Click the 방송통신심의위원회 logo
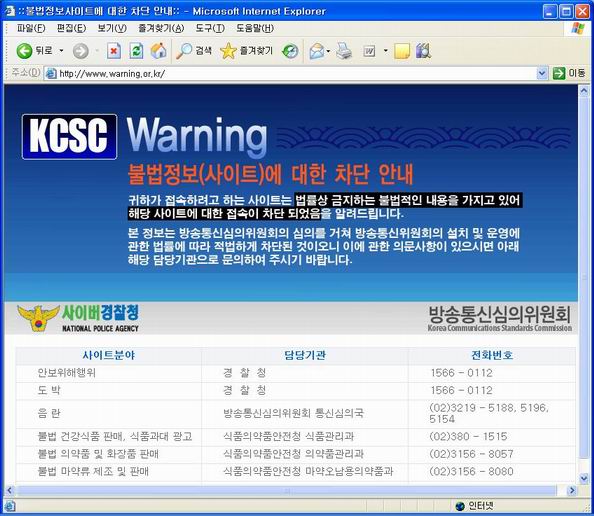 pyautogui.click(x=500, y=318)
